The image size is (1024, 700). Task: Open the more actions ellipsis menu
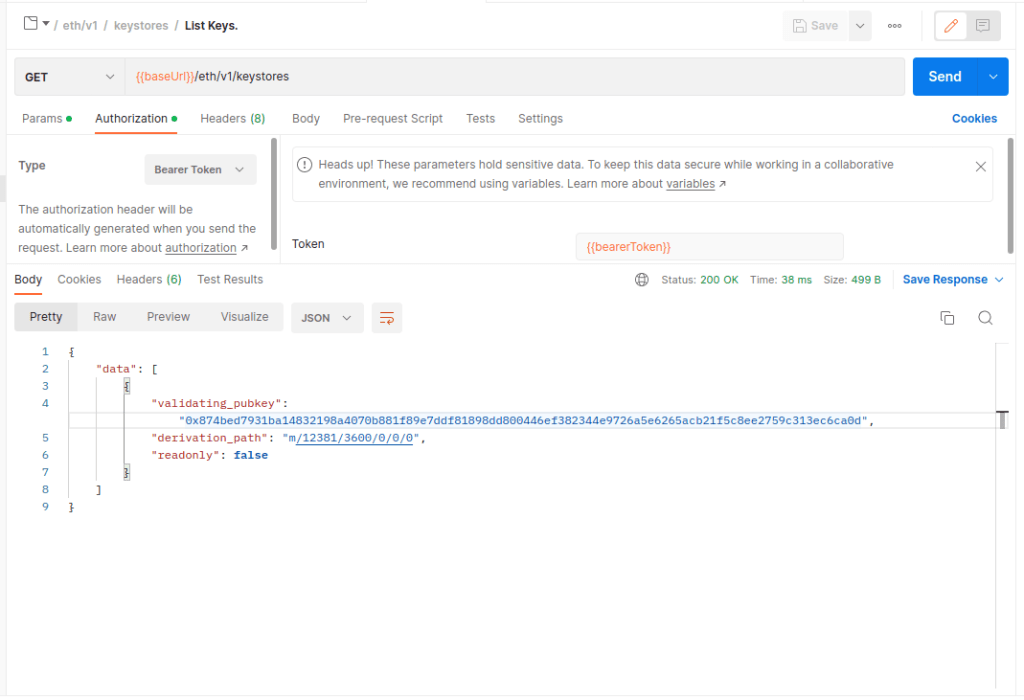pos(893,25)
